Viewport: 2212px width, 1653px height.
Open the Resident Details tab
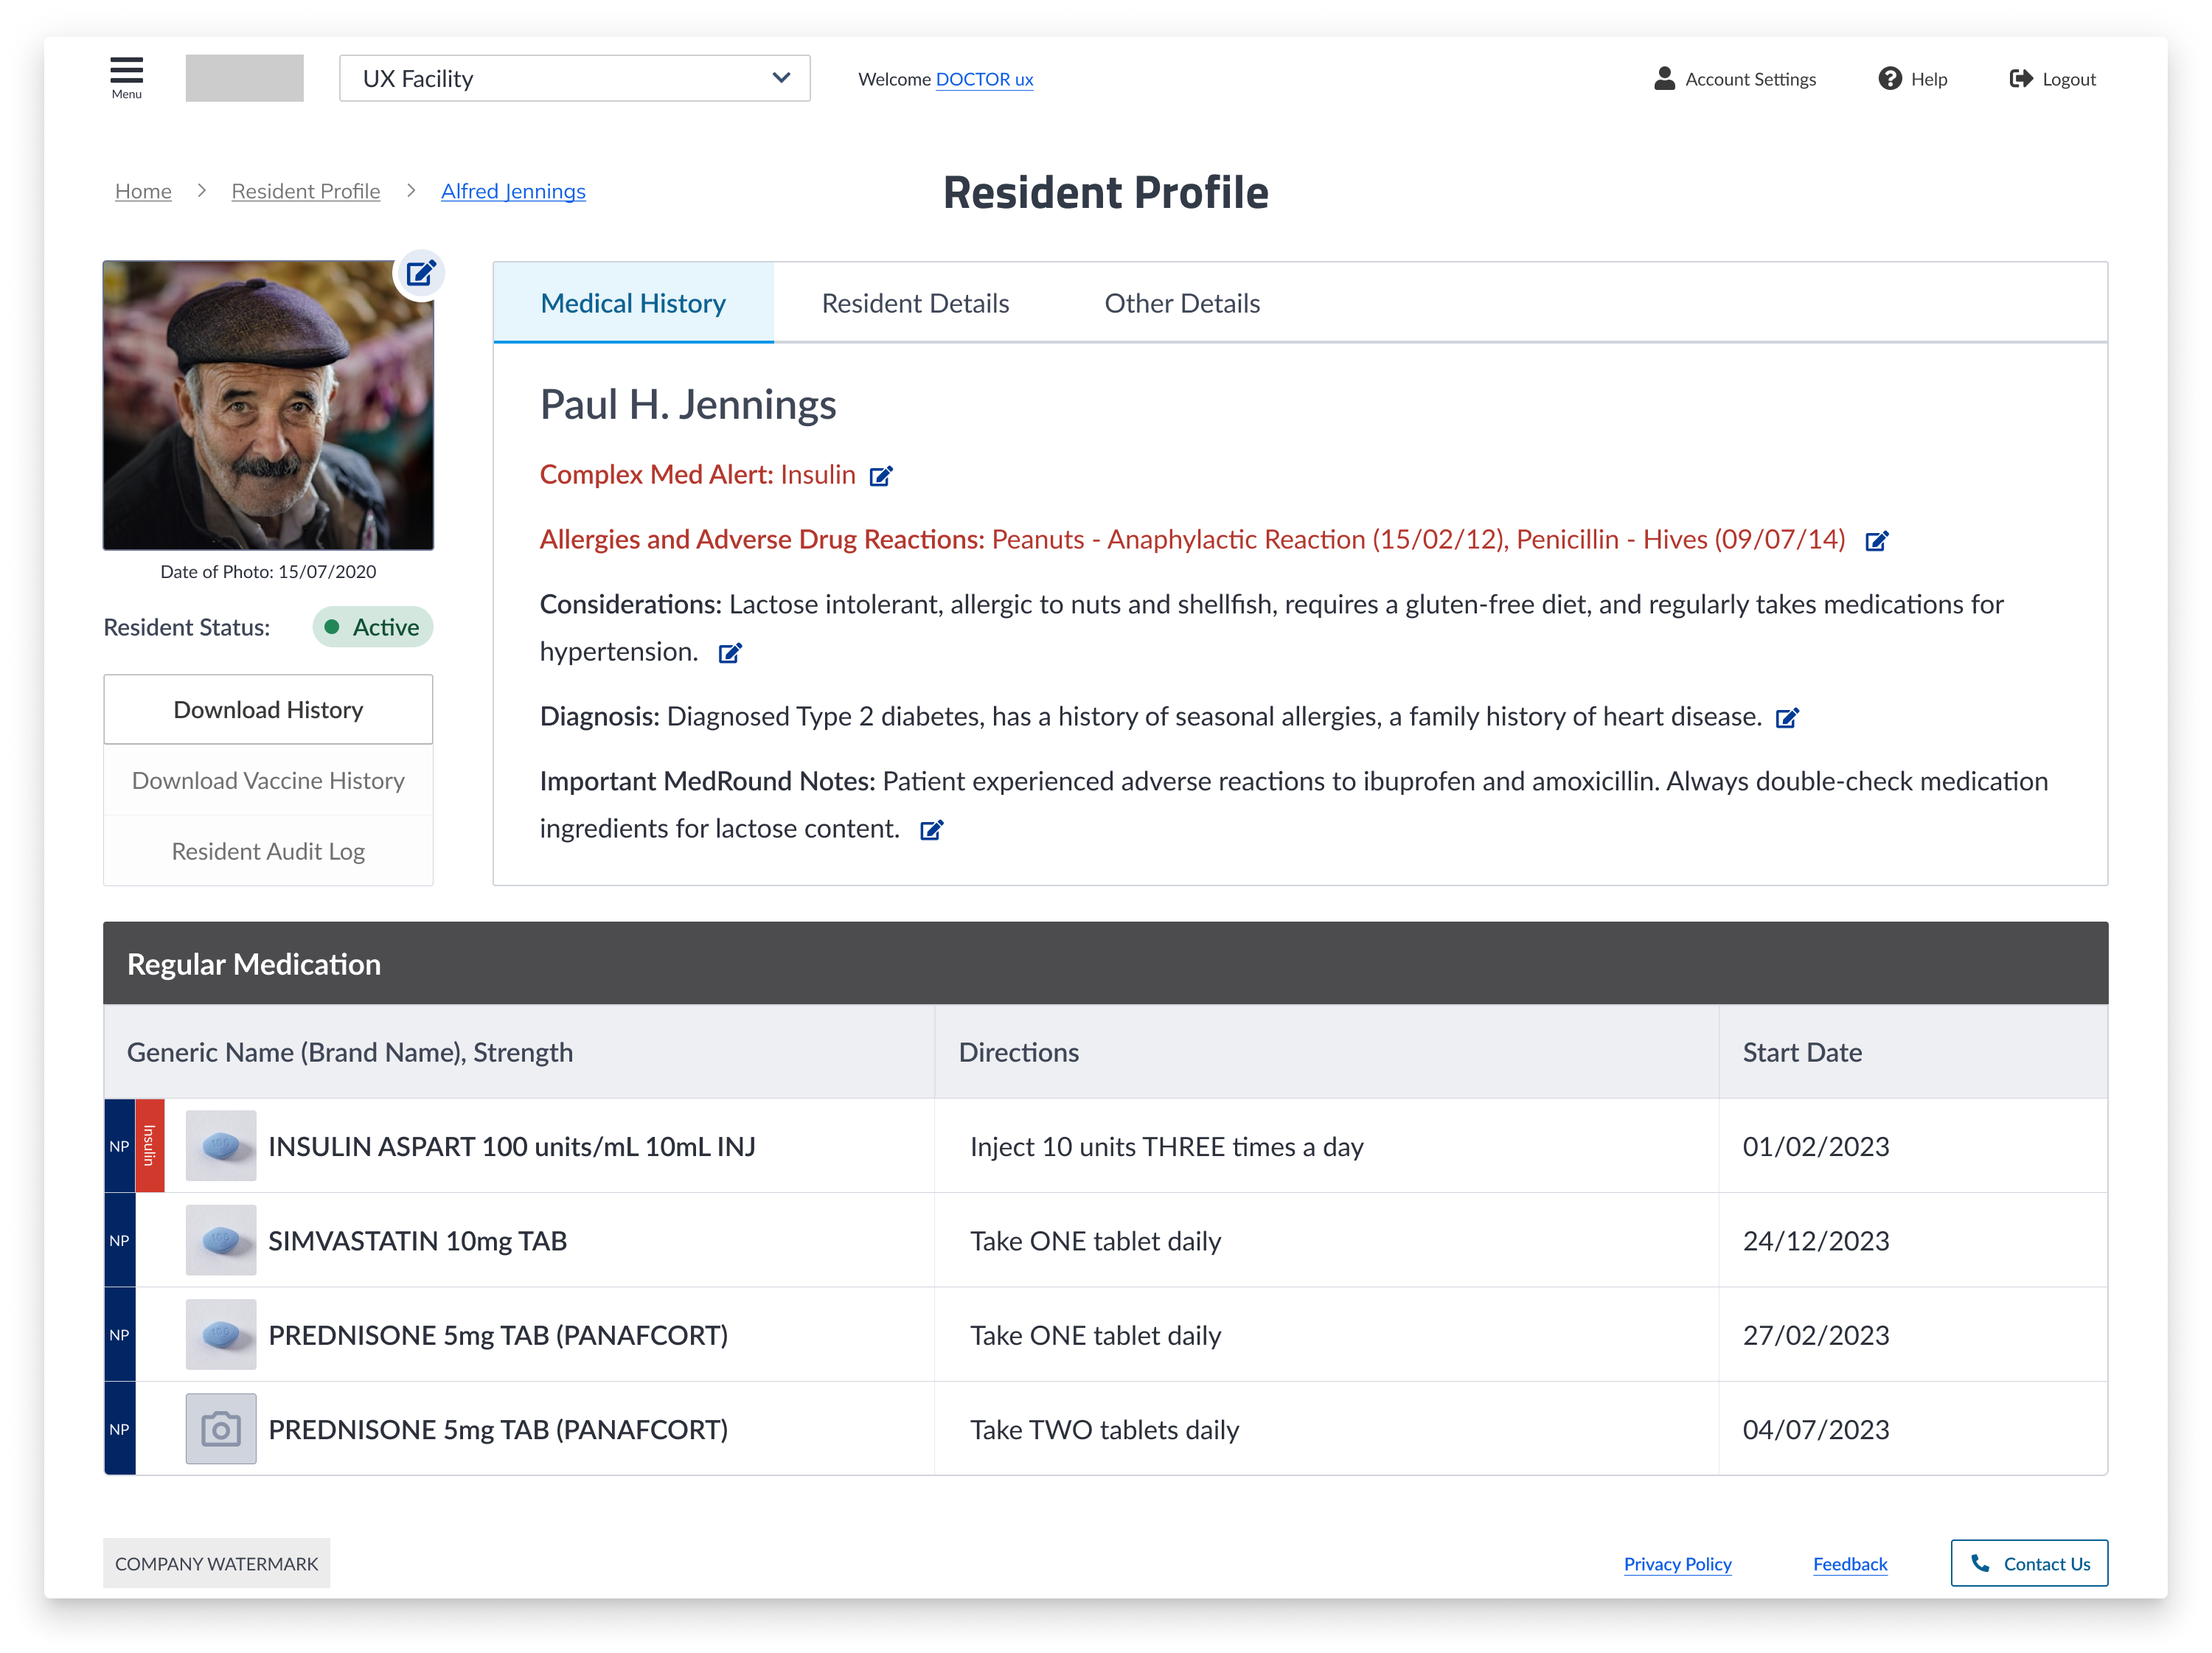tap(915, 303)
